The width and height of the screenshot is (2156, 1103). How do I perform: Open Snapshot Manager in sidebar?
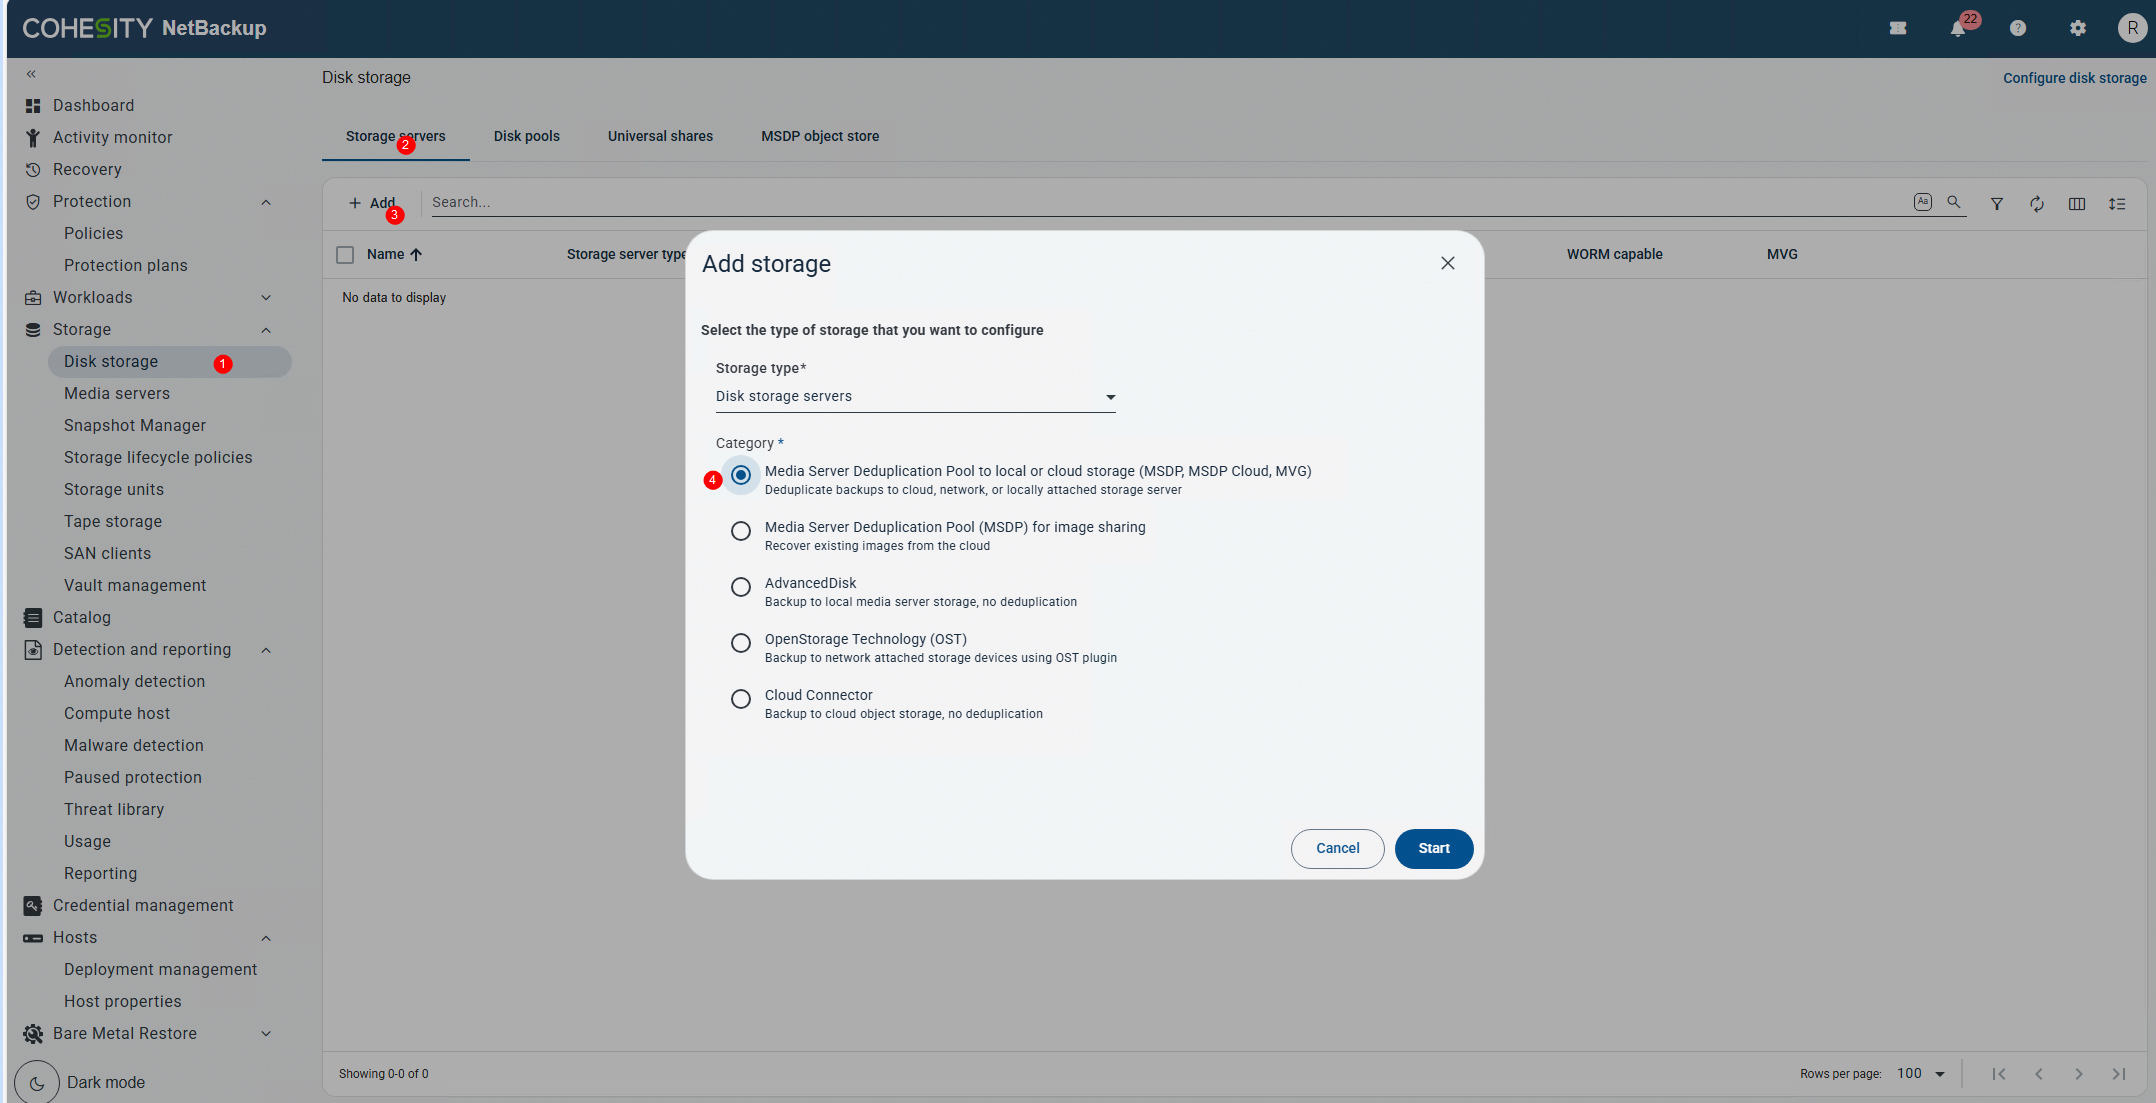coord(135,426)
